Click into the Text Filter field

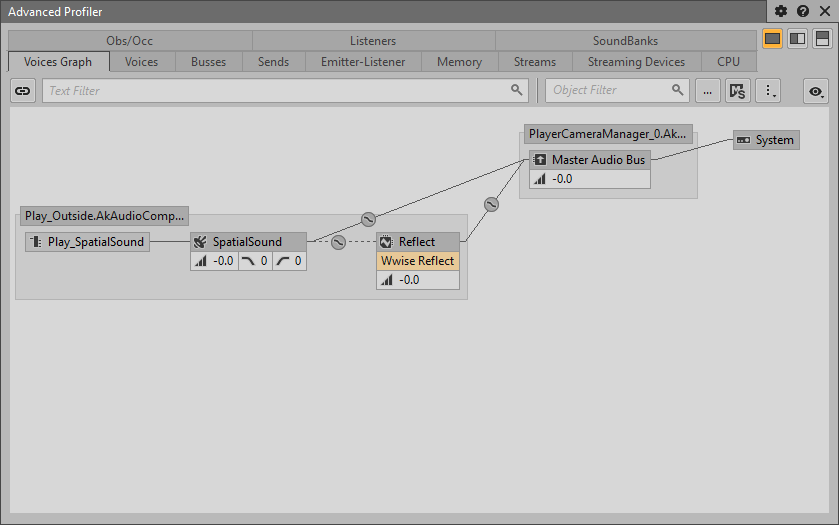(x=270, y=90)
